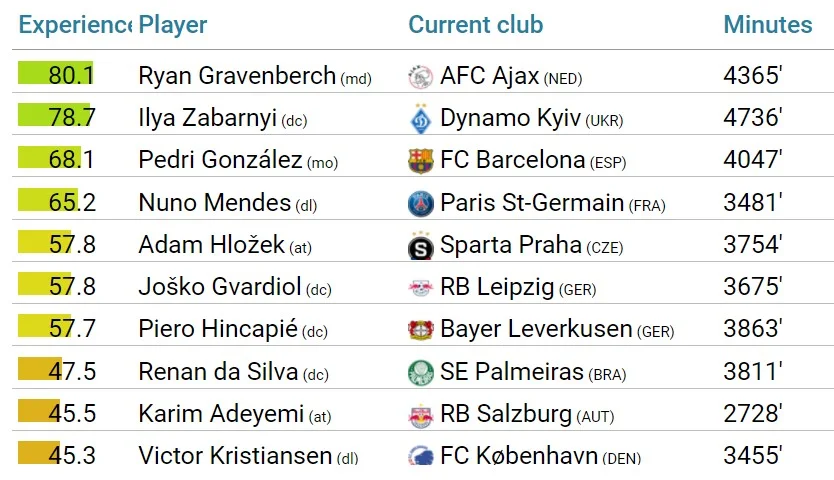Click the Sparta Praha club logo
The image size is (834, 480).
coord(420,246)
